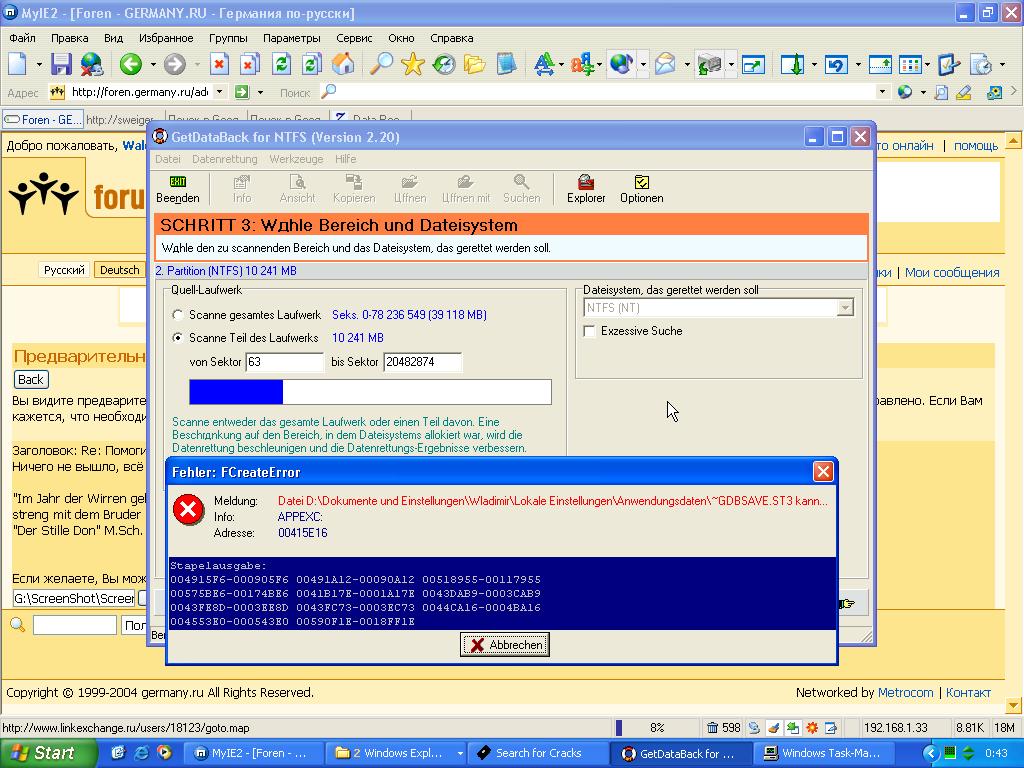Open the помощь link
This screenshot has height=768, width=1024.
[x=976, y=146]
